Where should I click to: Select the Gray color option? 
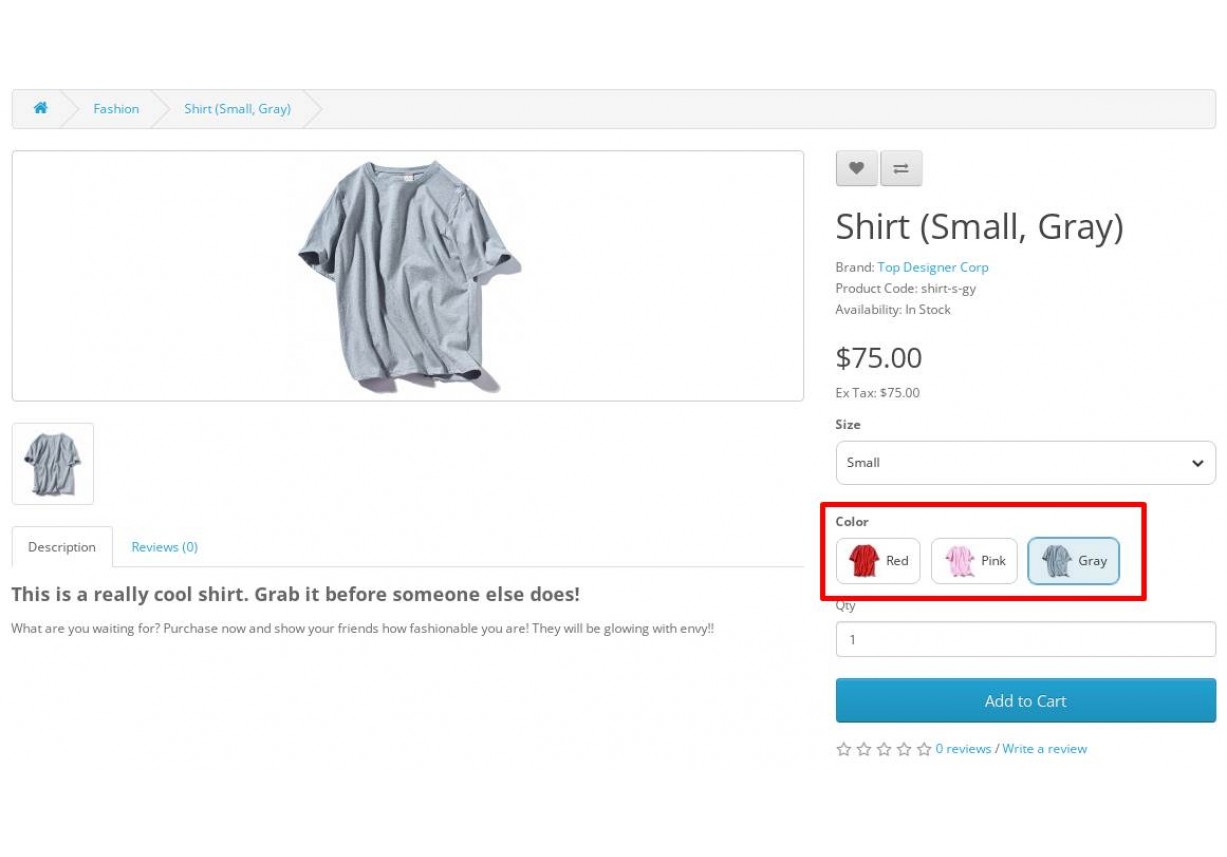(x=1073, y=561)
